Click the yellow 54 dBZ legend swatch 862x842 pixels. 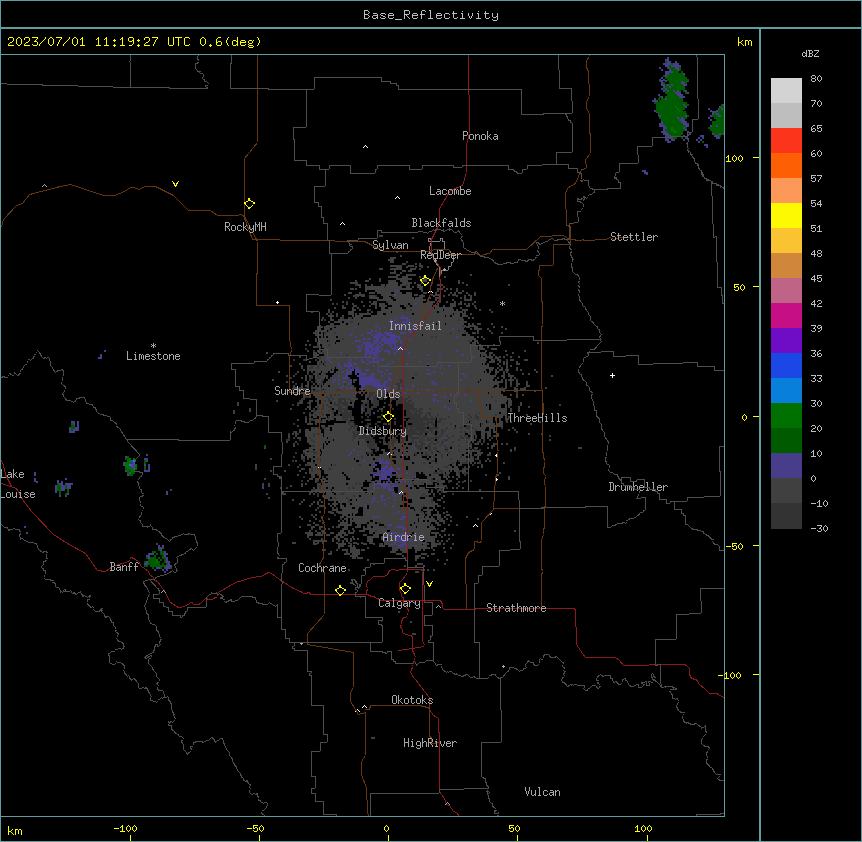click(x=786, y=215)
